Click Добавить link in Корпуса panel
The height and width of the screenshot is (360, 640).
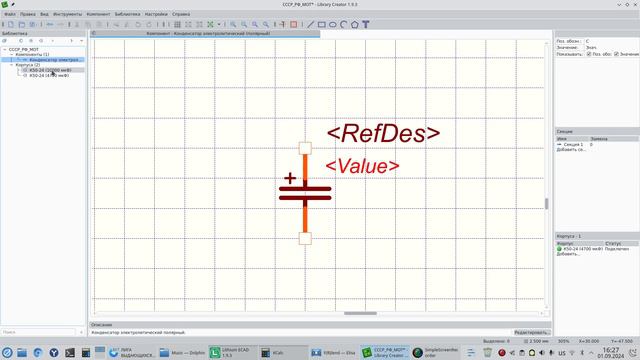[x=568, y=254]
